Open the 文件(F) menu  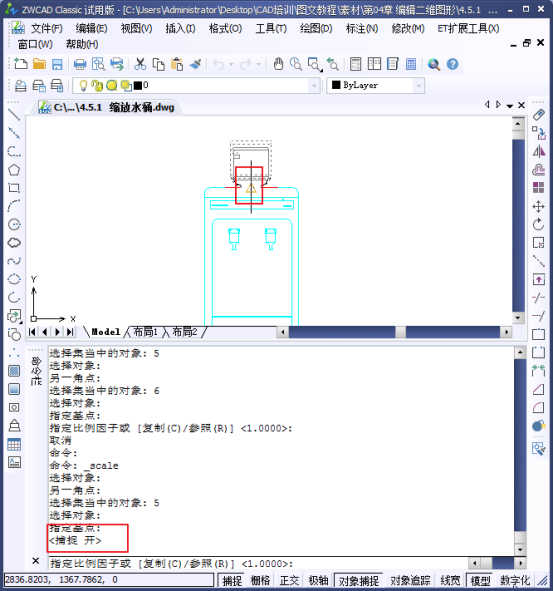tap(47, 28)
